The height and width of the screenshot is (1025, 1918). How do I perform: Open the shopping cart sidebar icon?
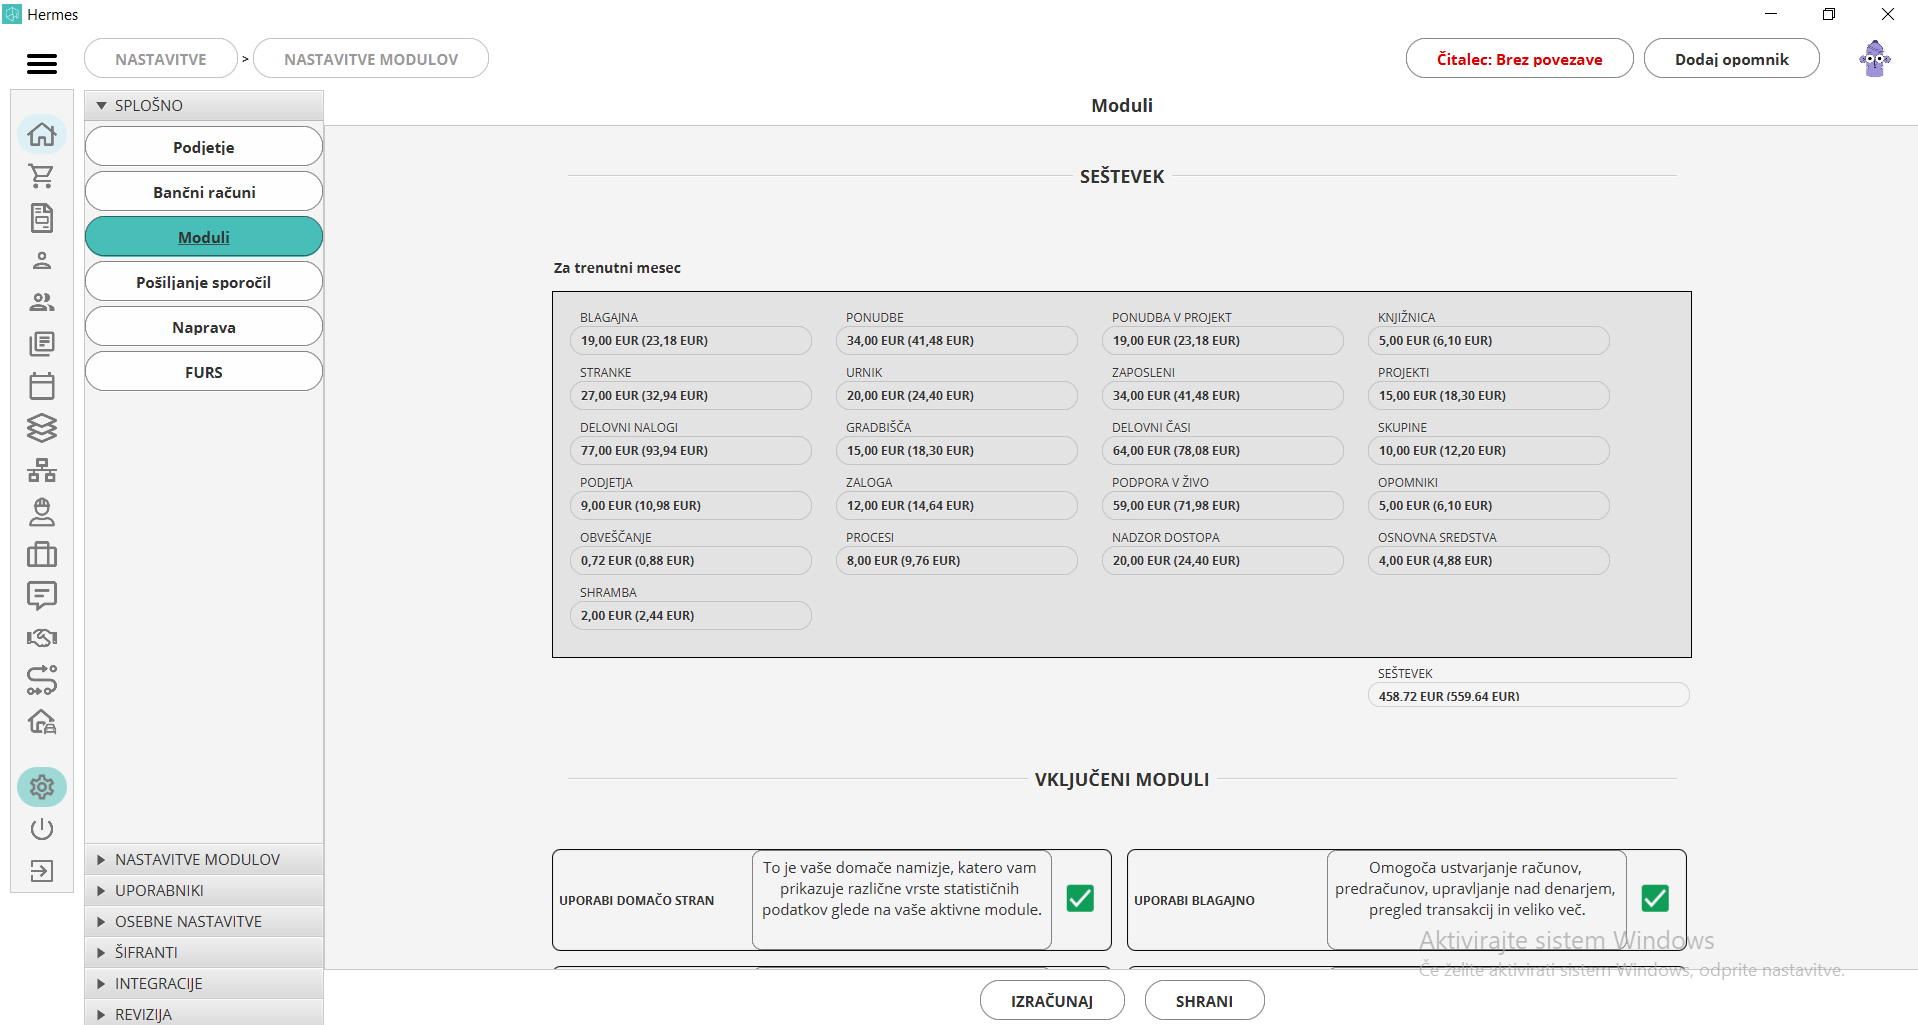(x=42, y=176)
